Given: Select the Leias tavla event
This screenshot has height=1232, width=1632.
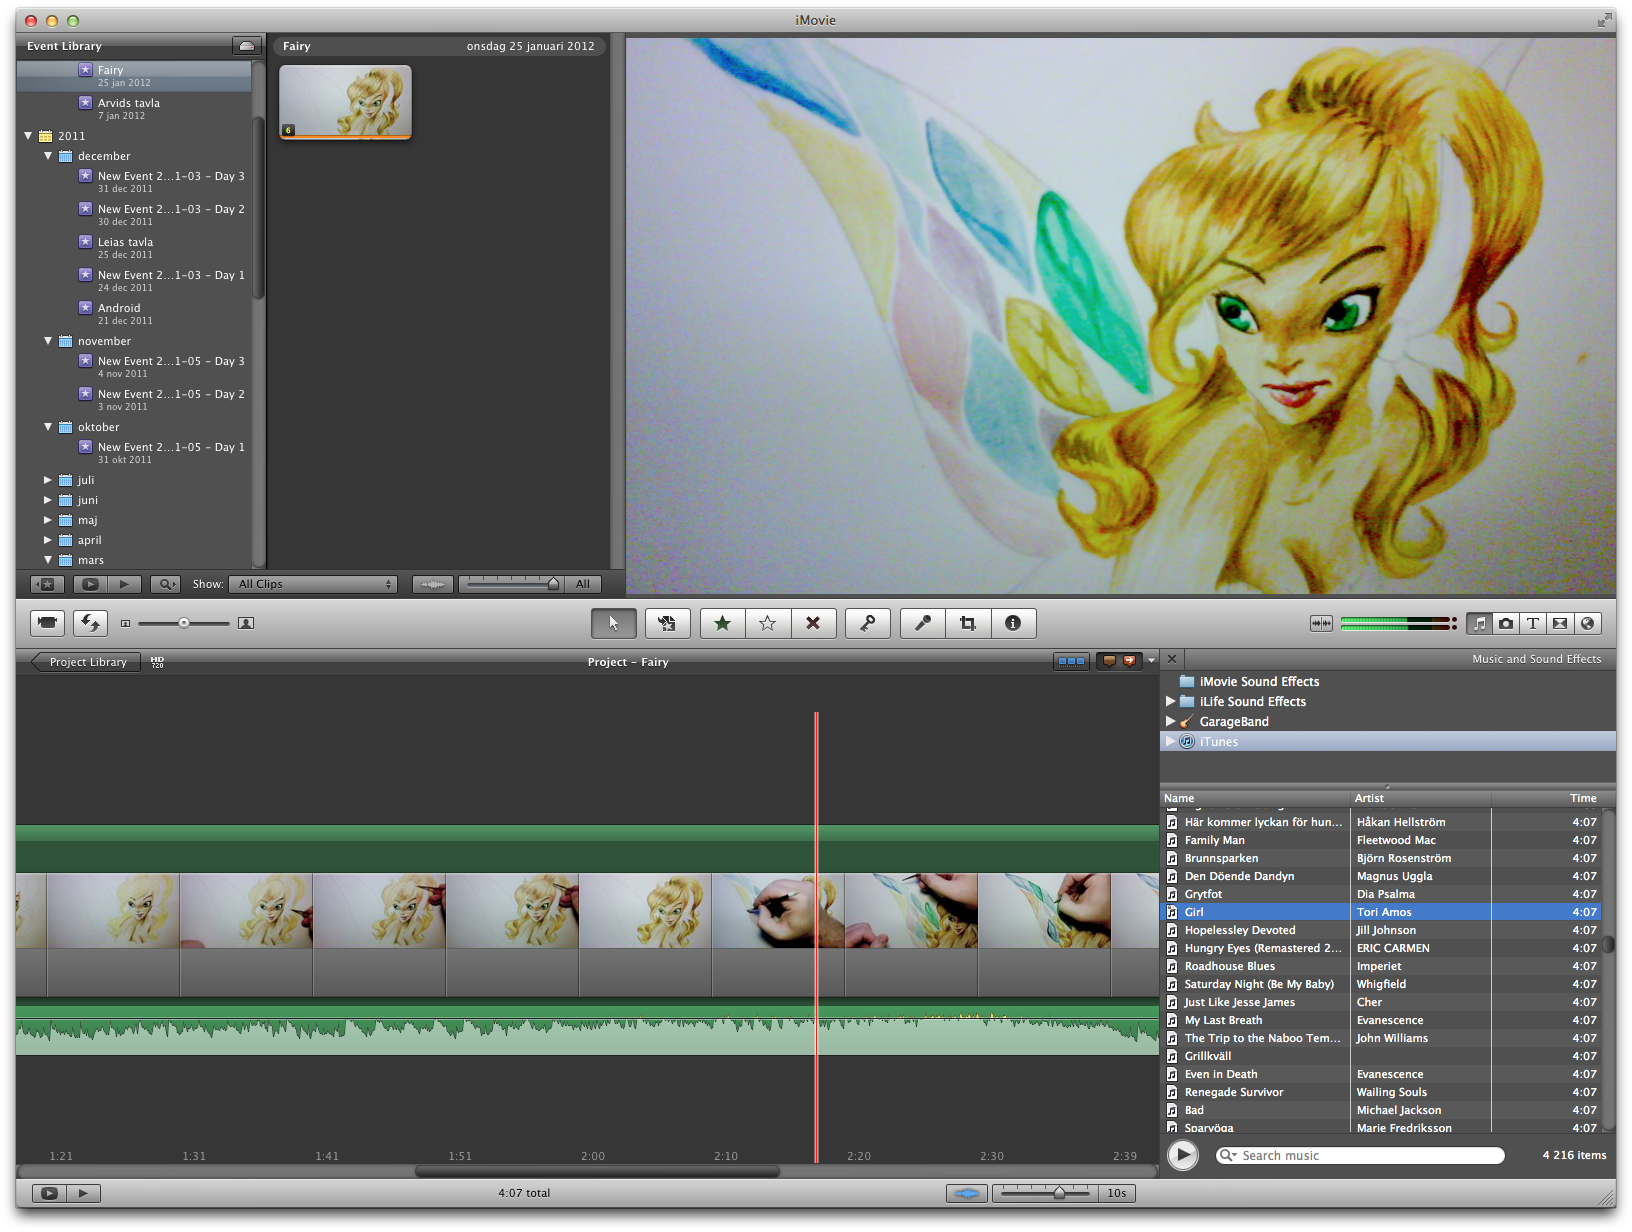Looking at the screenshot, I should coord(125,242).
